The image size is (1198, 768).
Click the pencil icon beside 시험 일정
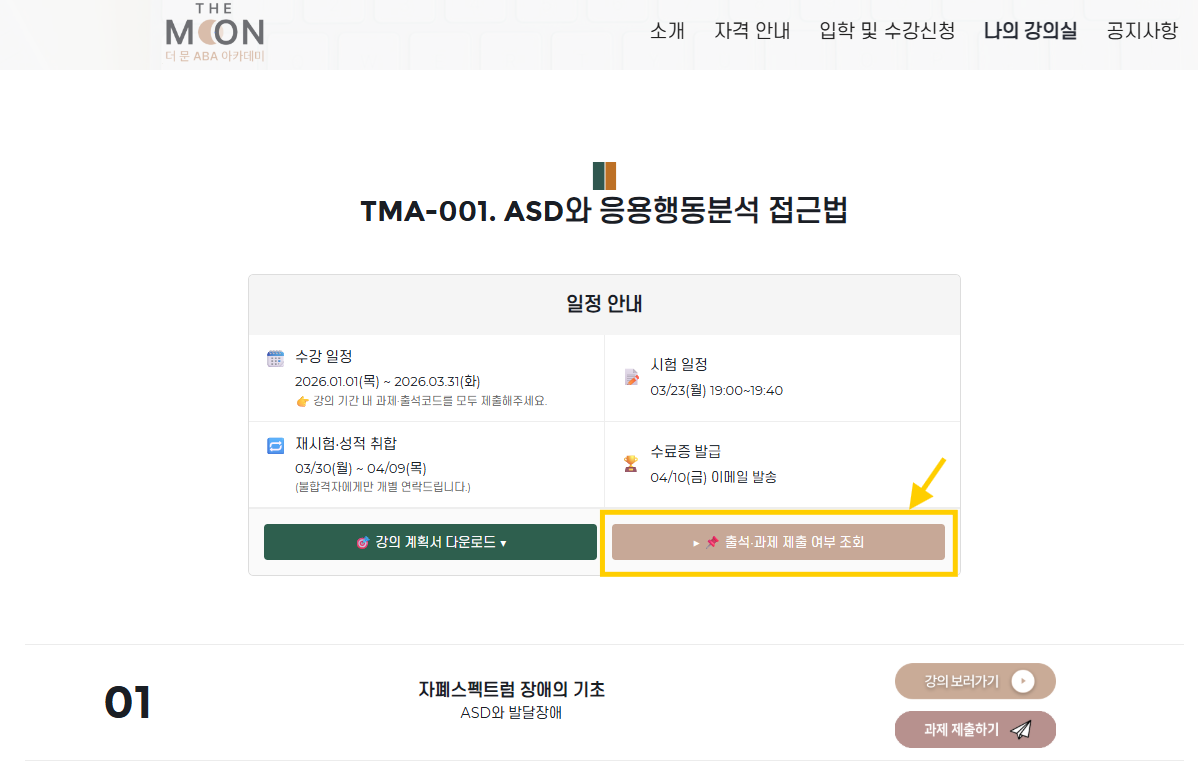coord(631,377)
